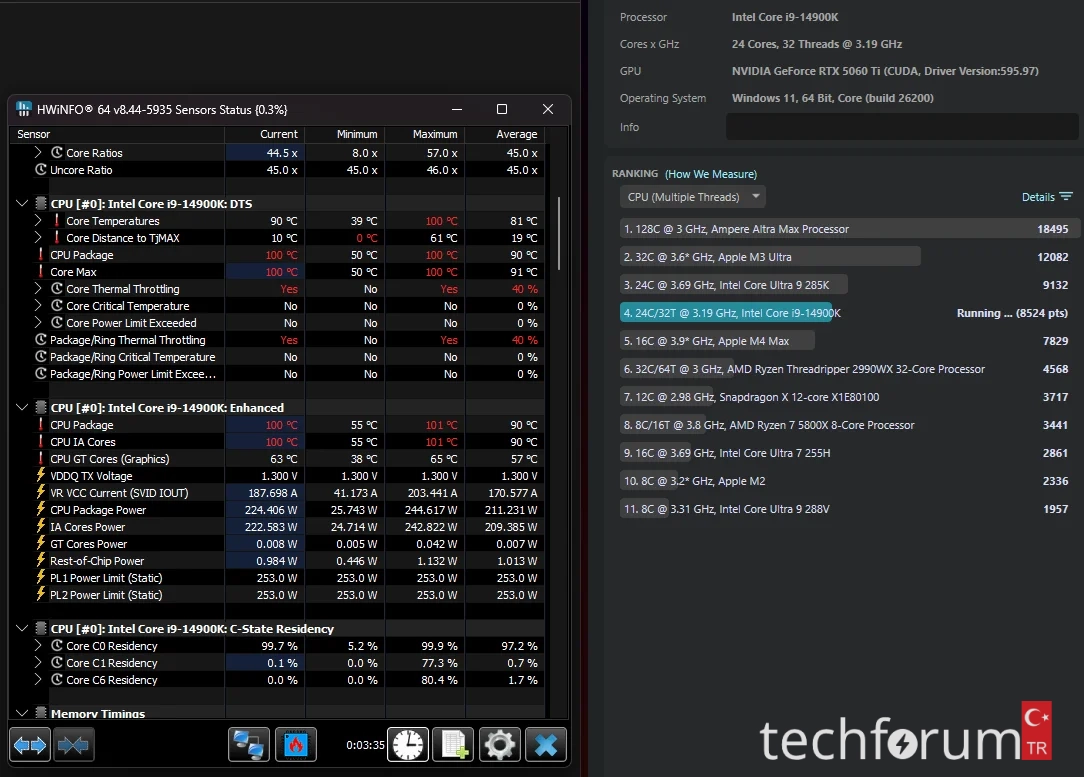Select the Ampere Altra Max Processor ranking entry
Image resolution: width=1084 pixels, height=777 pixels.
pyautogui.click(x=848, y=229)
